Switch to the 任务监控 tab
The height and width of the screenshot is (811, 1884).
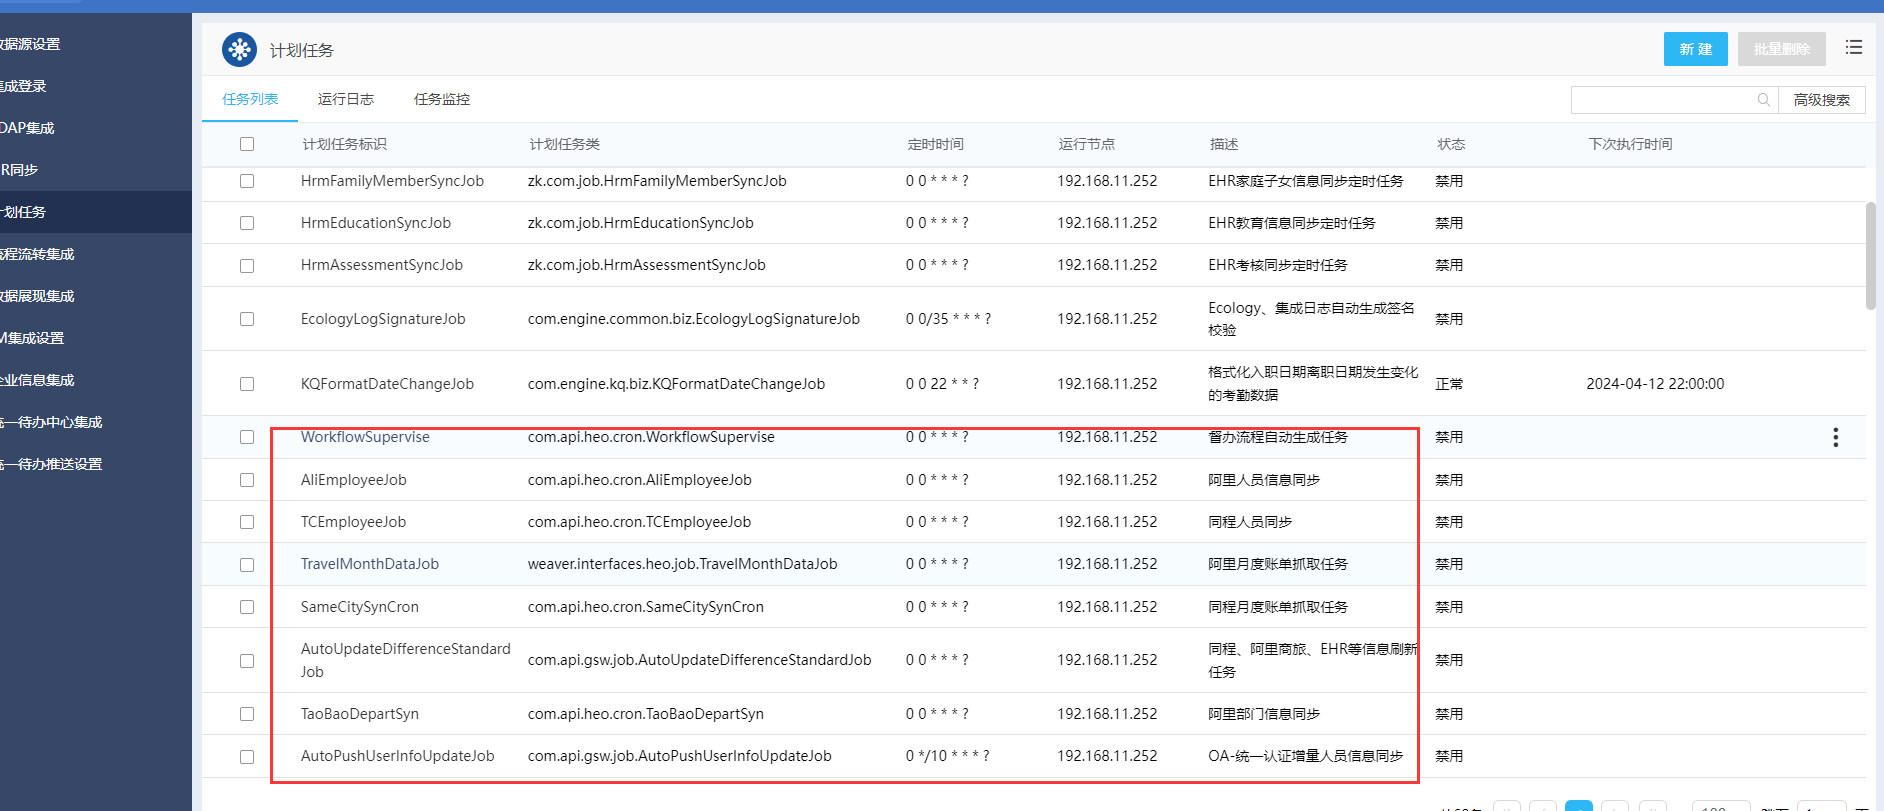(x=442, y=99)
